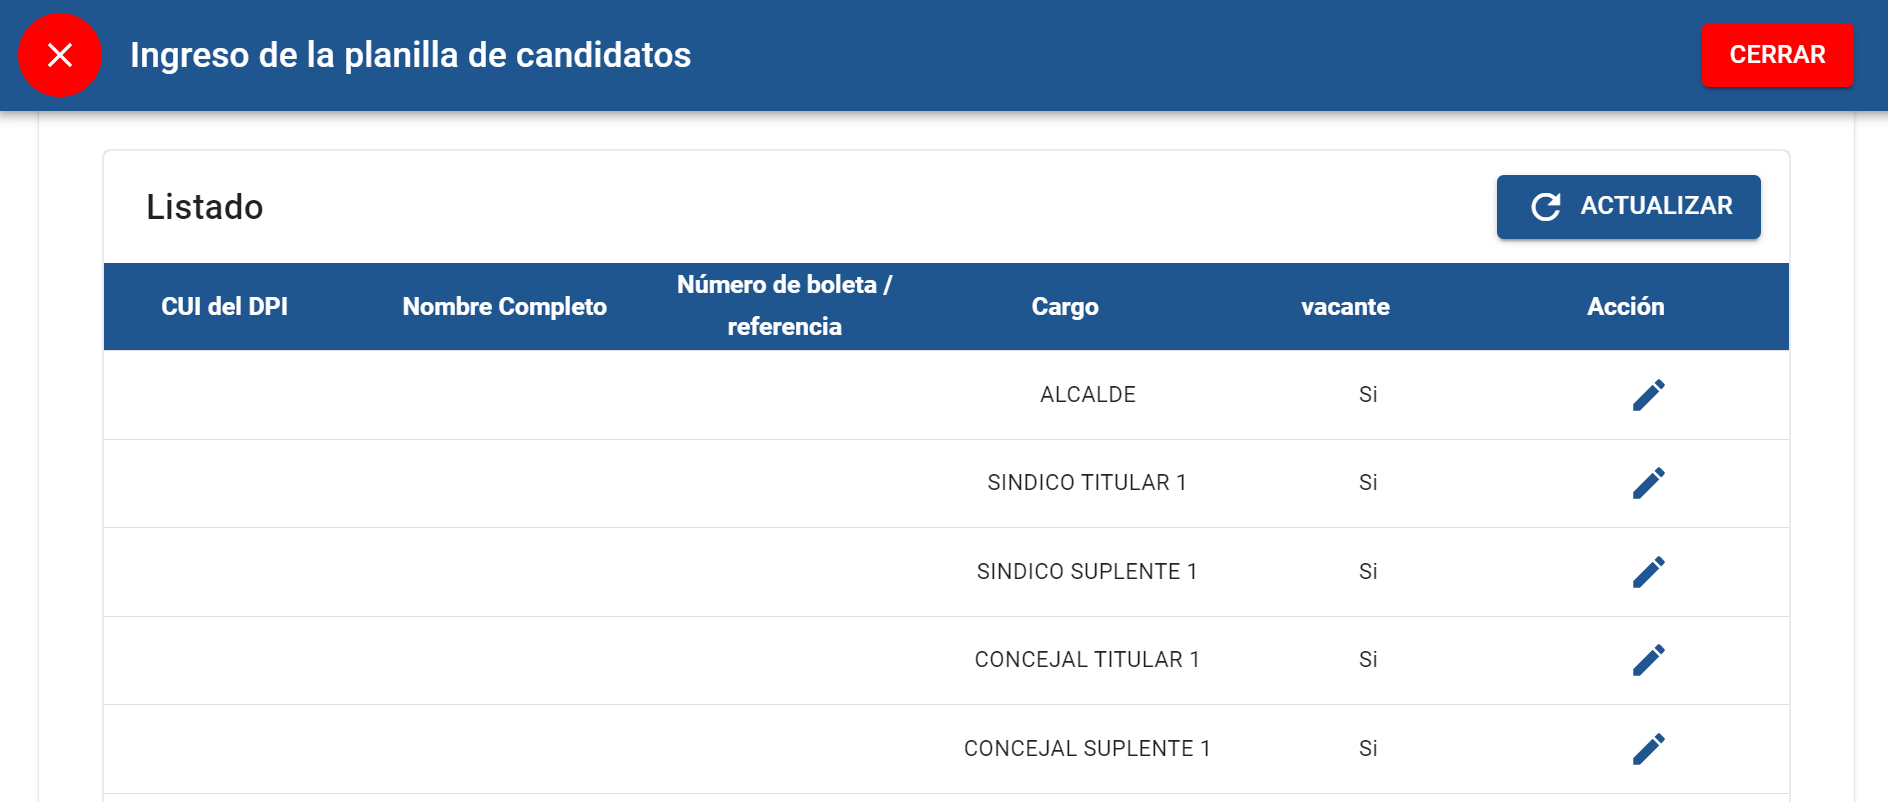This screenshot has width=1888, height=802.
Task: Click the SINDICO TITULAR 1 cell
Action: [1087, 483]
